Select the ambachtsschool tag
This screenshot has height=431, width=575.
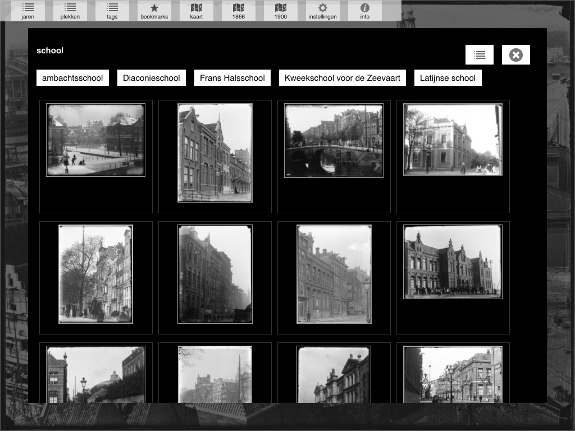[73, 78]
